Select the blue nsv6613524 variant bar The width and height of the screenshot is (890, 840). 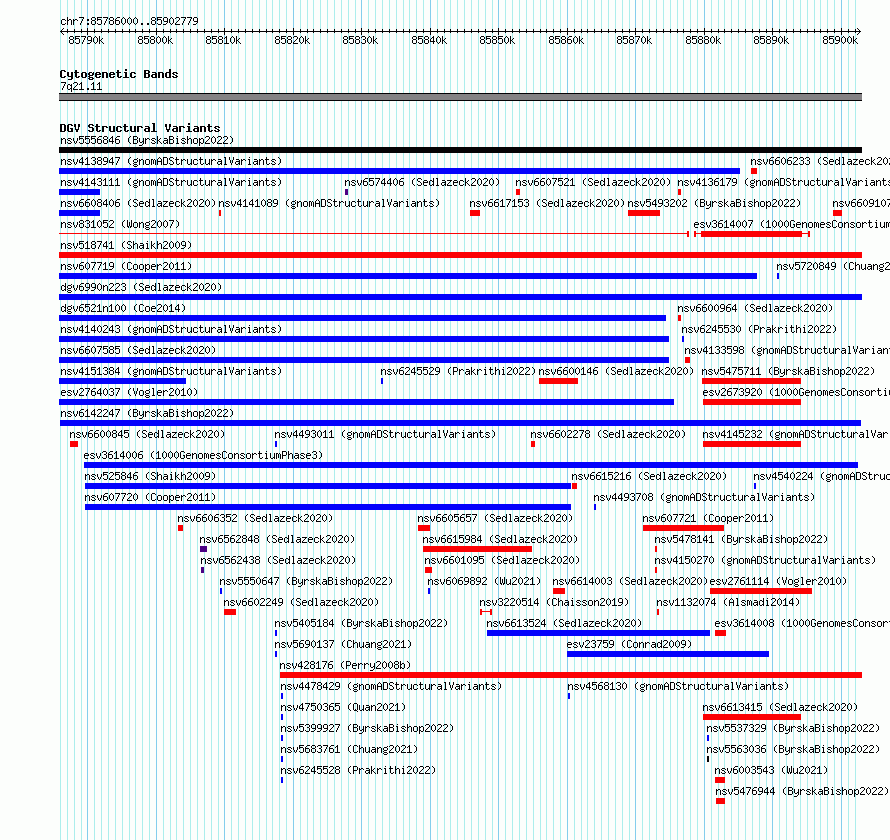[x=598, y=633]
